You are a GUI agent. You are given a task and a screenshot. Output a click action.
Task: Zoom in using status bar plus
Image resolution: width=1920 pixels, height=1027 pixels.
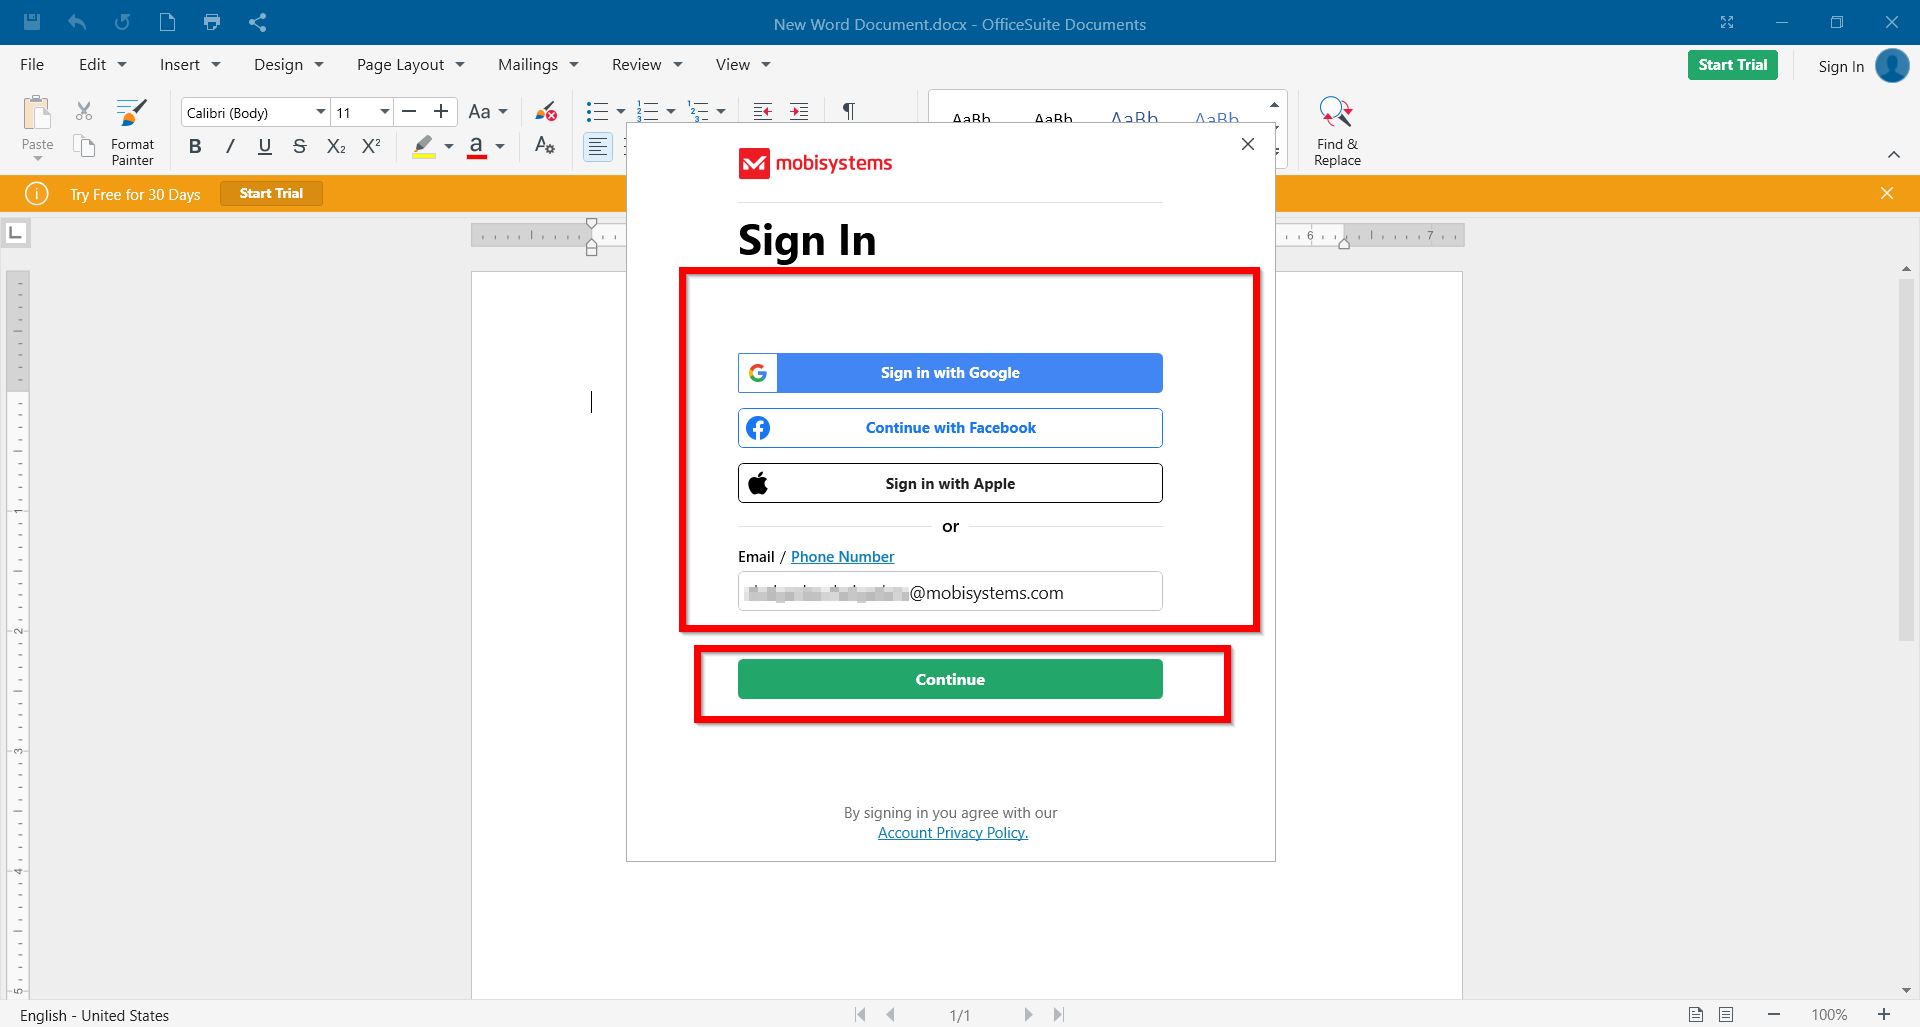(1884, 1014)
